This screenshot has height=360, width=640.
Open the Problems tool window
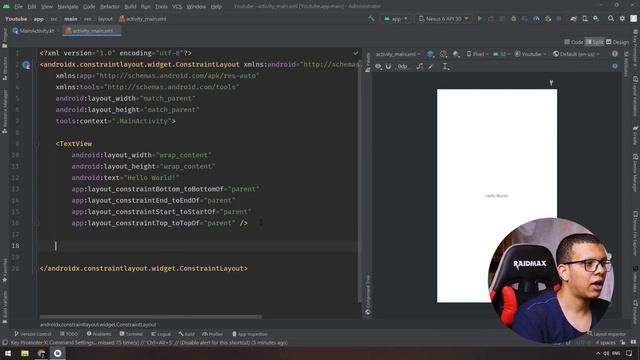[x=99, y=334]
